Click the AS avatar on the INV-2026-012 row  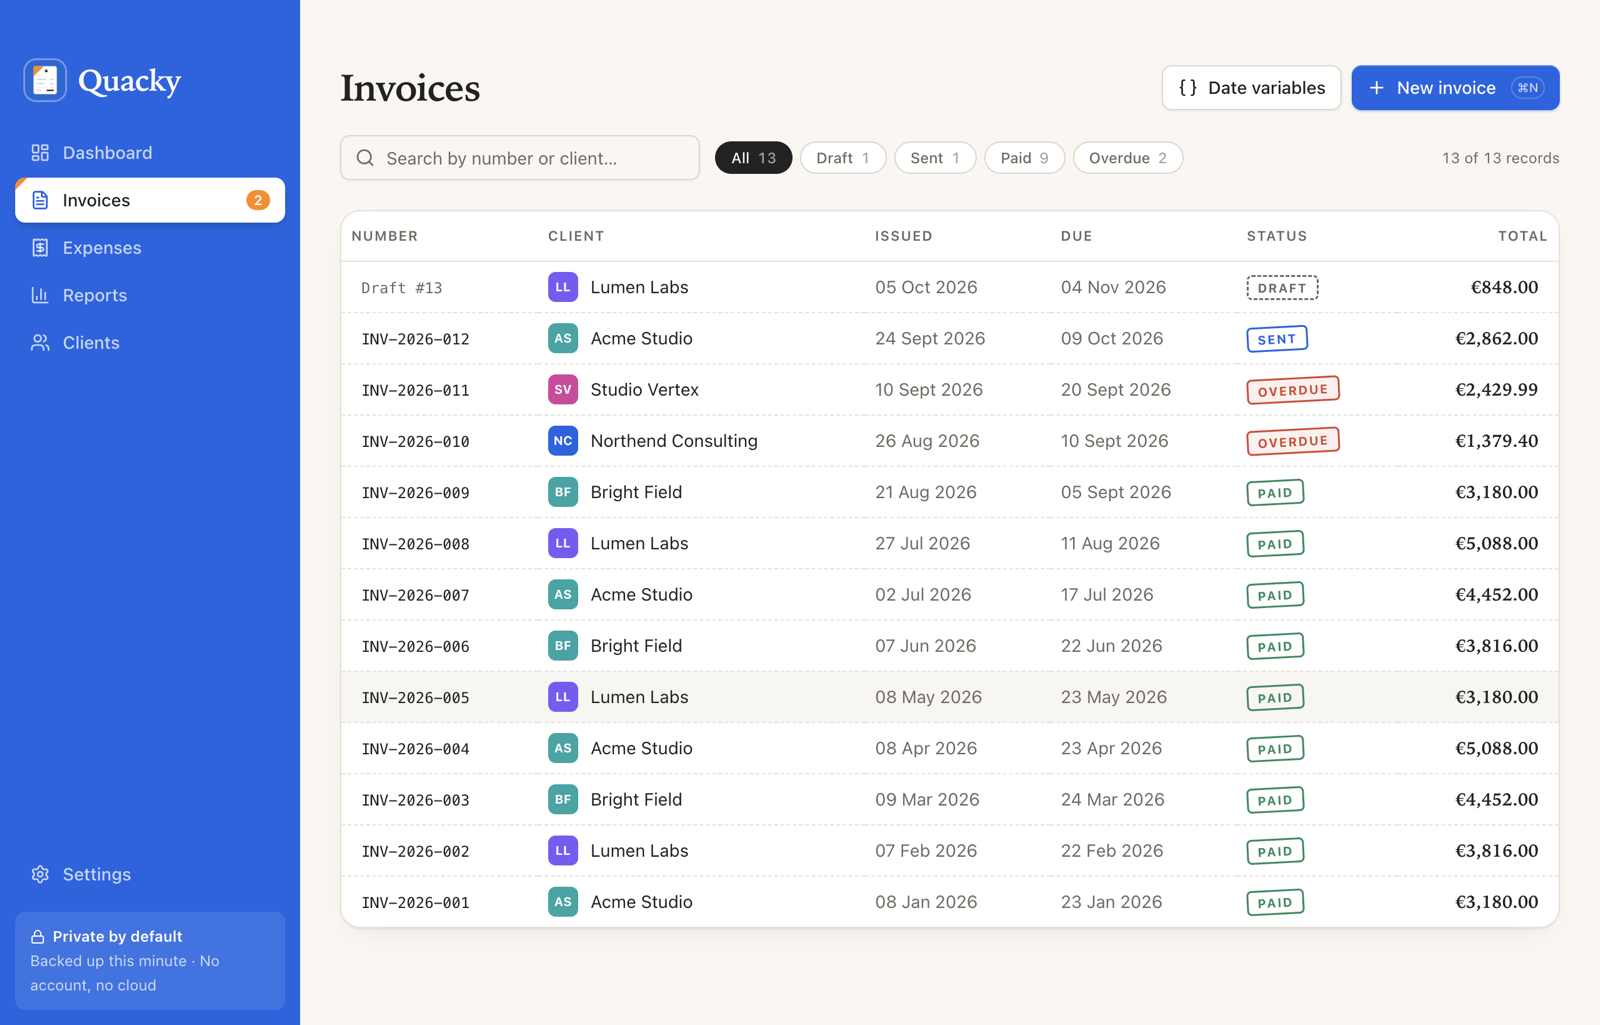(563, 338)
